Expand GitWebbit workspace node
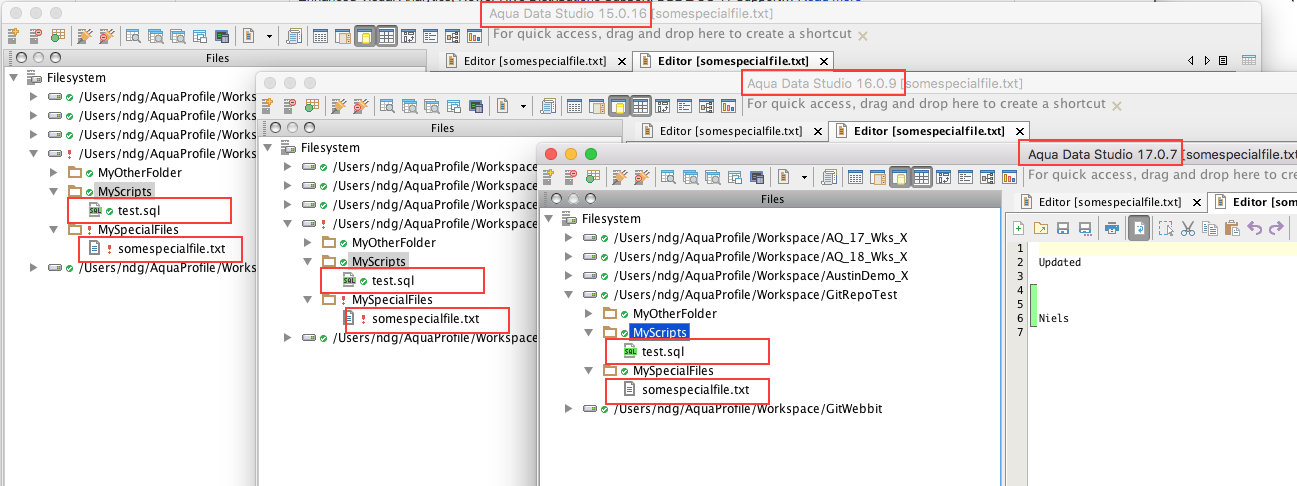 click(569, 409)
